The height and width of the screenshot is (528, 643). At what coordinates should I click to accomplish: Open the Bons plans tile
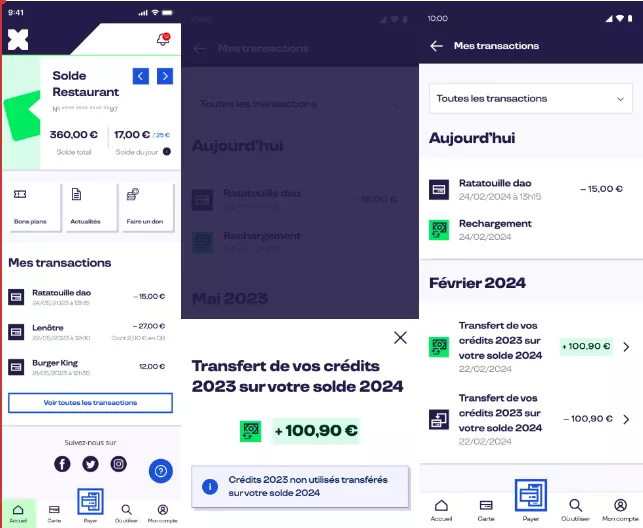tap(31, 205)
